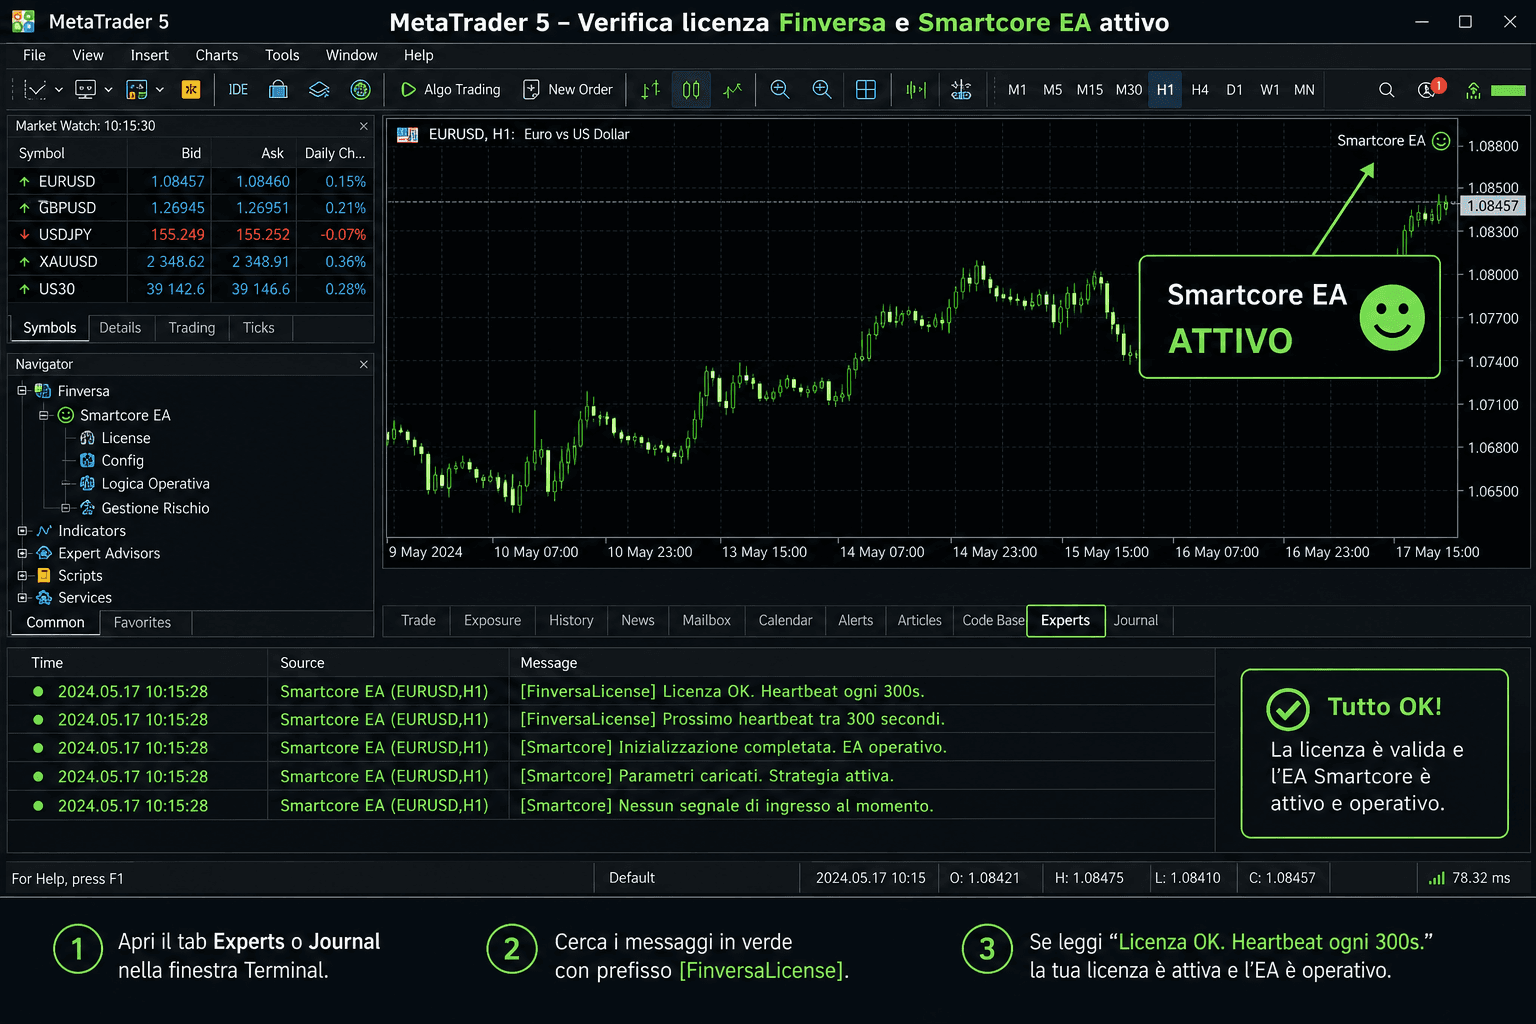The height and width of the screenshot is (1024, 1536).
Task: Collapse the Finversa tree node
Action: click(22, 391)
